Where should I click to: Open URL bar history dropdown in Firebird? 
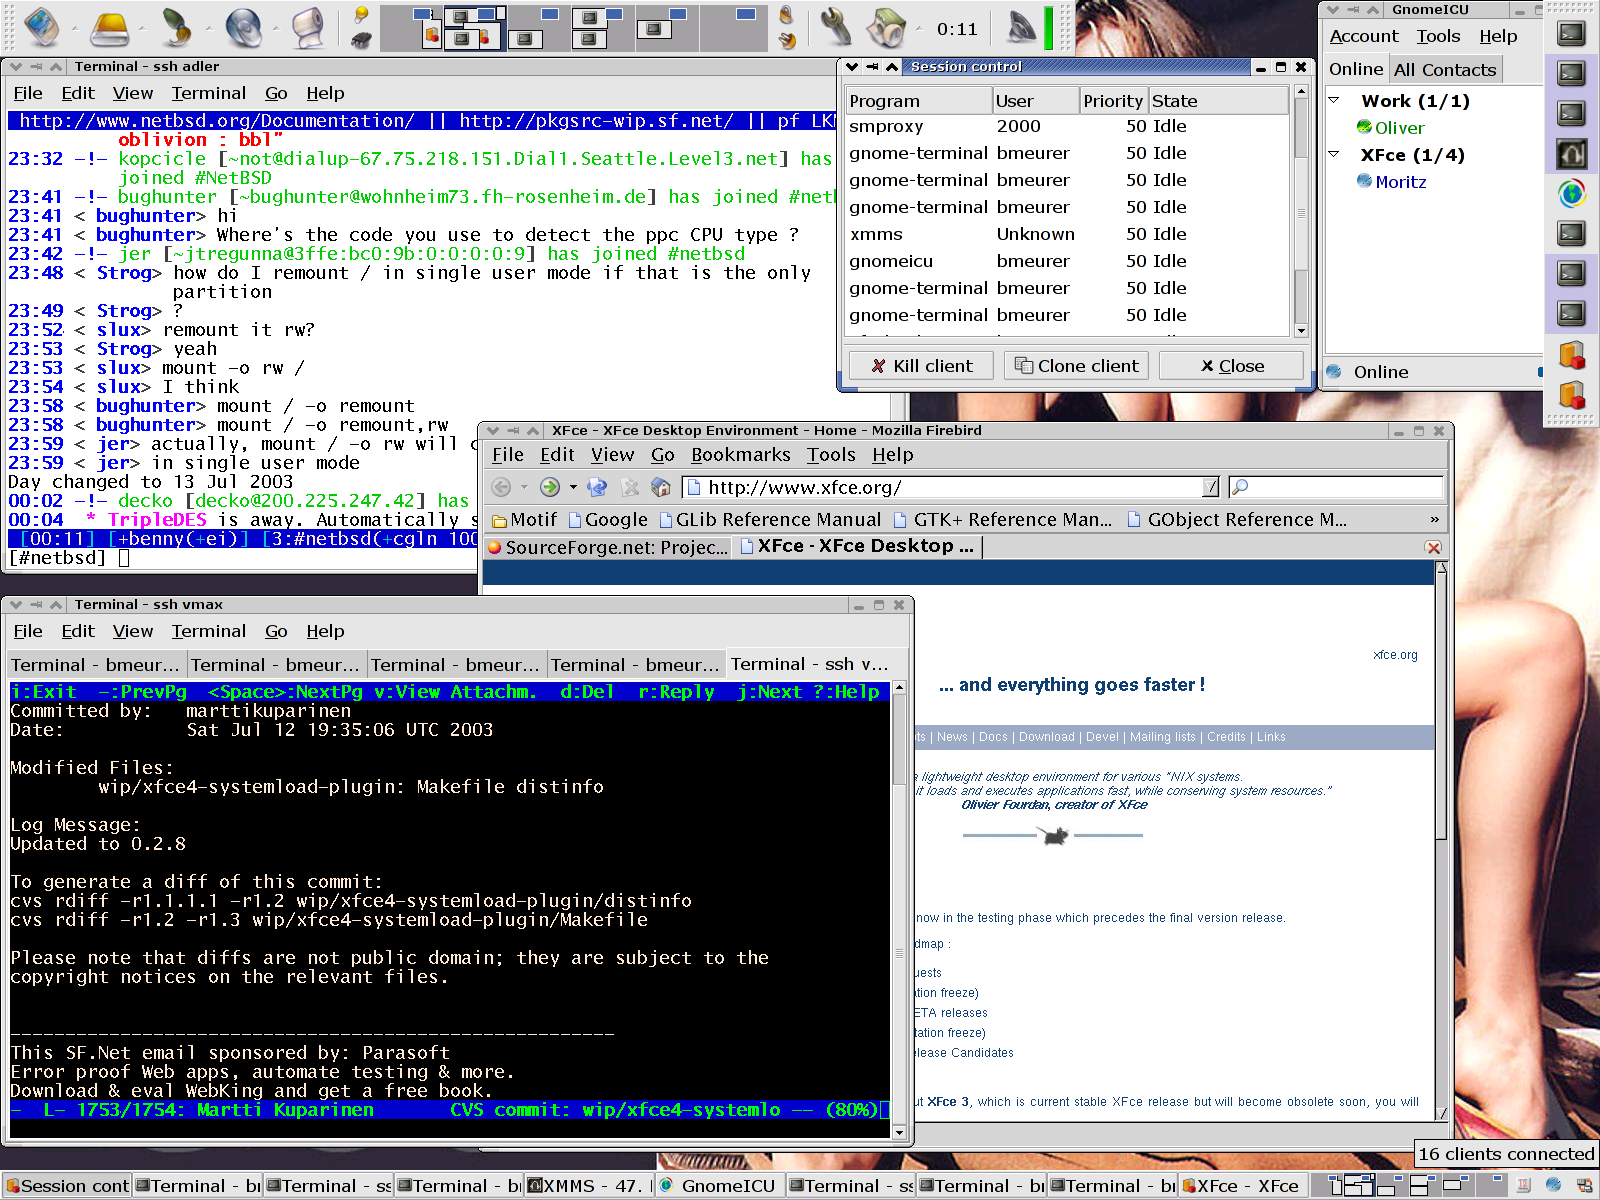pyautogui.click(x=1211, y=487)
